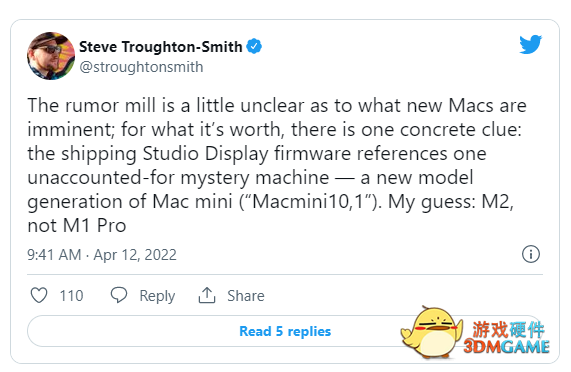Click the "not M1 Pro" closing line
Screen dimensions: 571x372
[x=77, y=226]
